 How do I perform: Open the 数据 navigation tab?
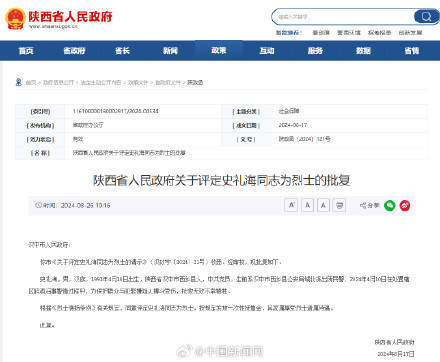click(x=363, y=51)
